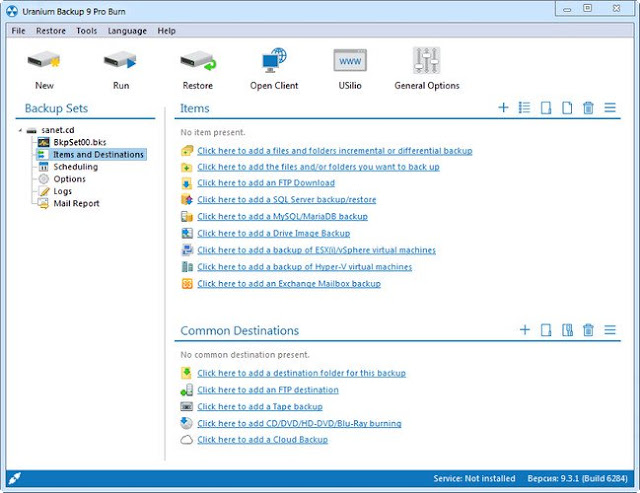Viewport: 640px width, 493px height.
Task: Click the Tape backup icon
Action: click(187, 406)
